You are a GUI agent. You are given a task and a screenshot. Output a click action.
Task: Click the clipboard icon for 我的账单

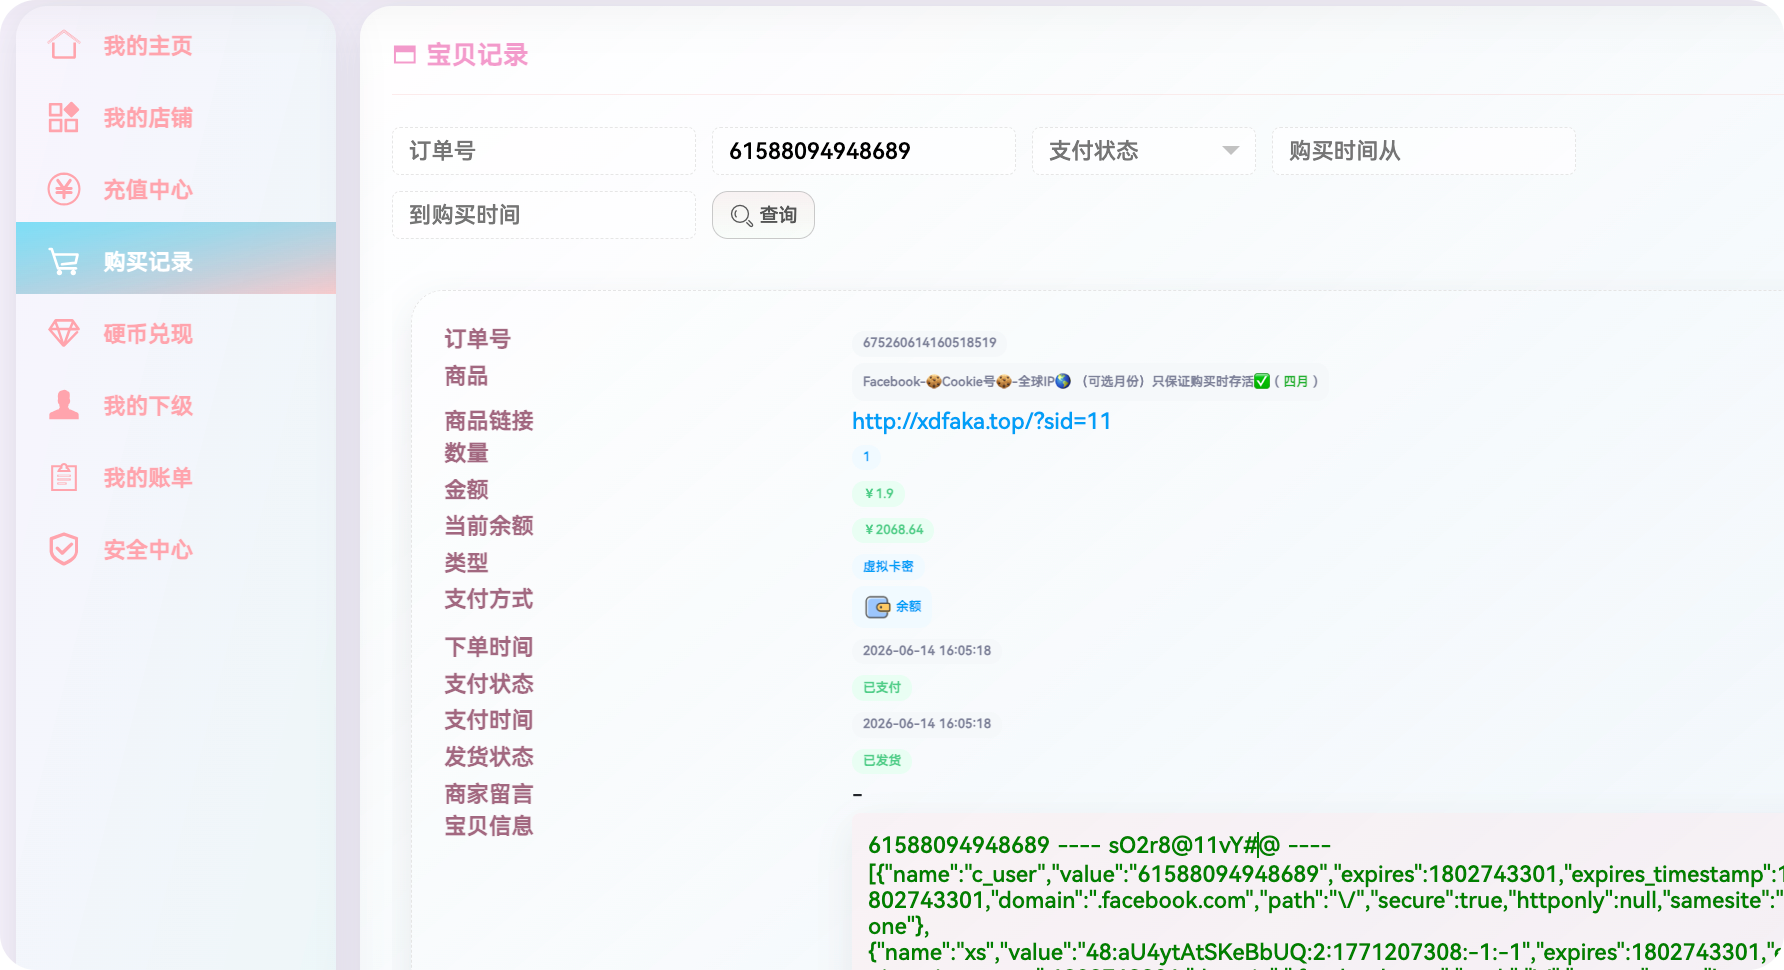[64, 477]
